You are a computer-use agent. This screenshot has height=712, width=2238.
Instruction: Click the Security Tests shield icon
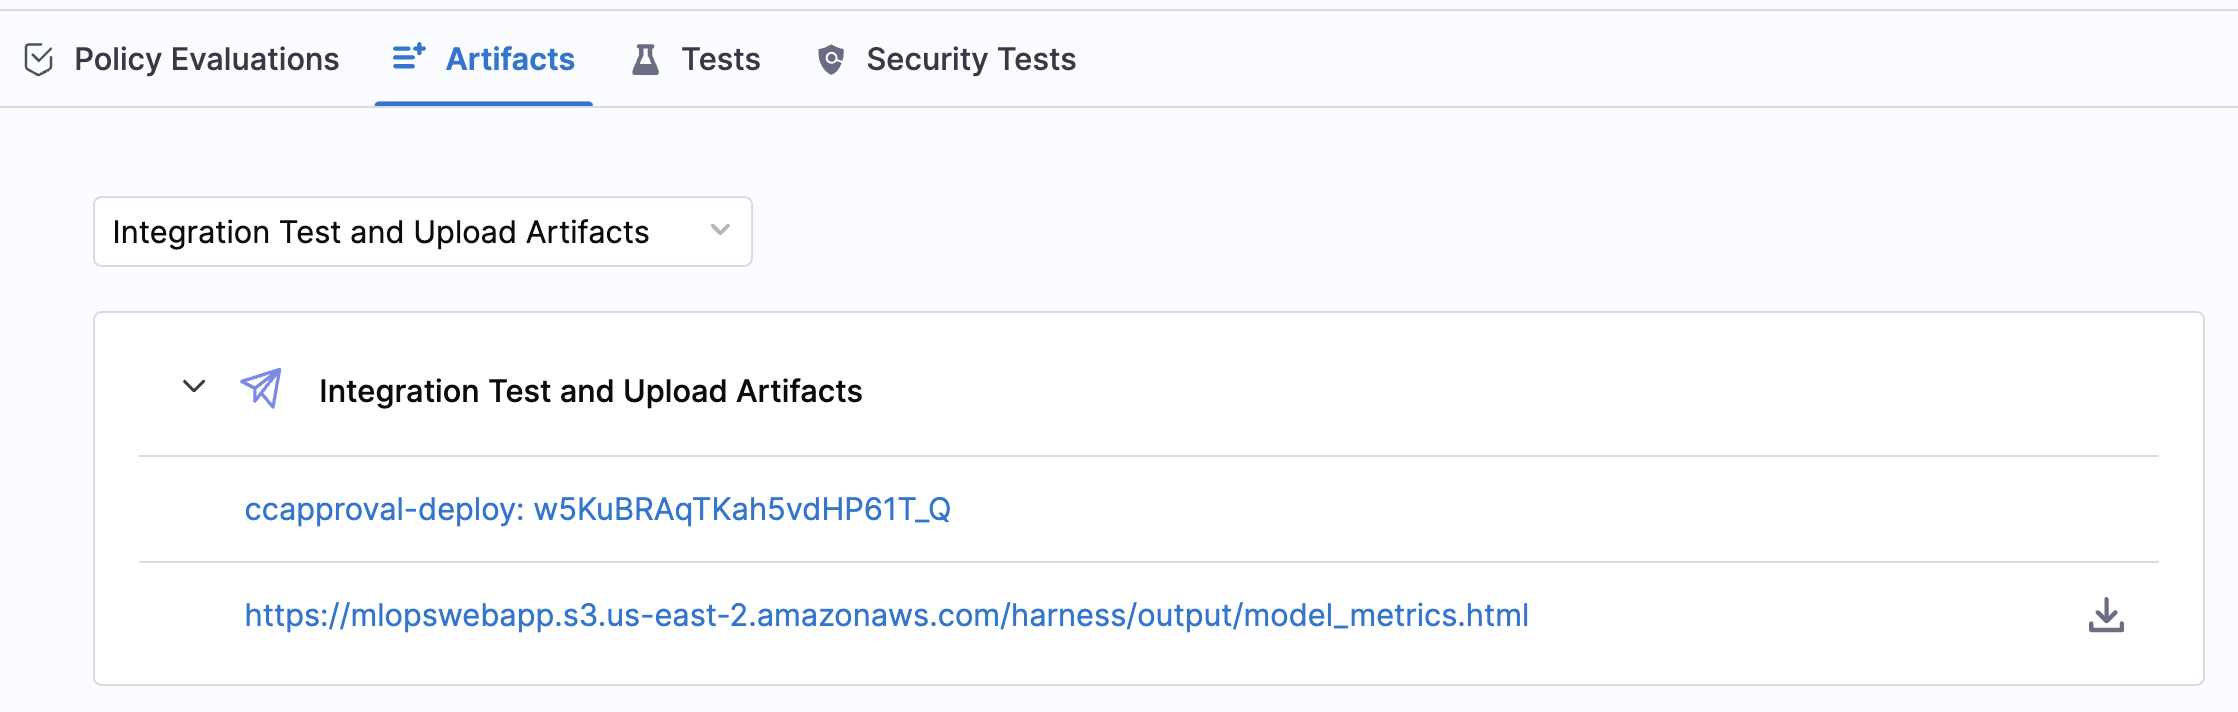pos(831,60)
